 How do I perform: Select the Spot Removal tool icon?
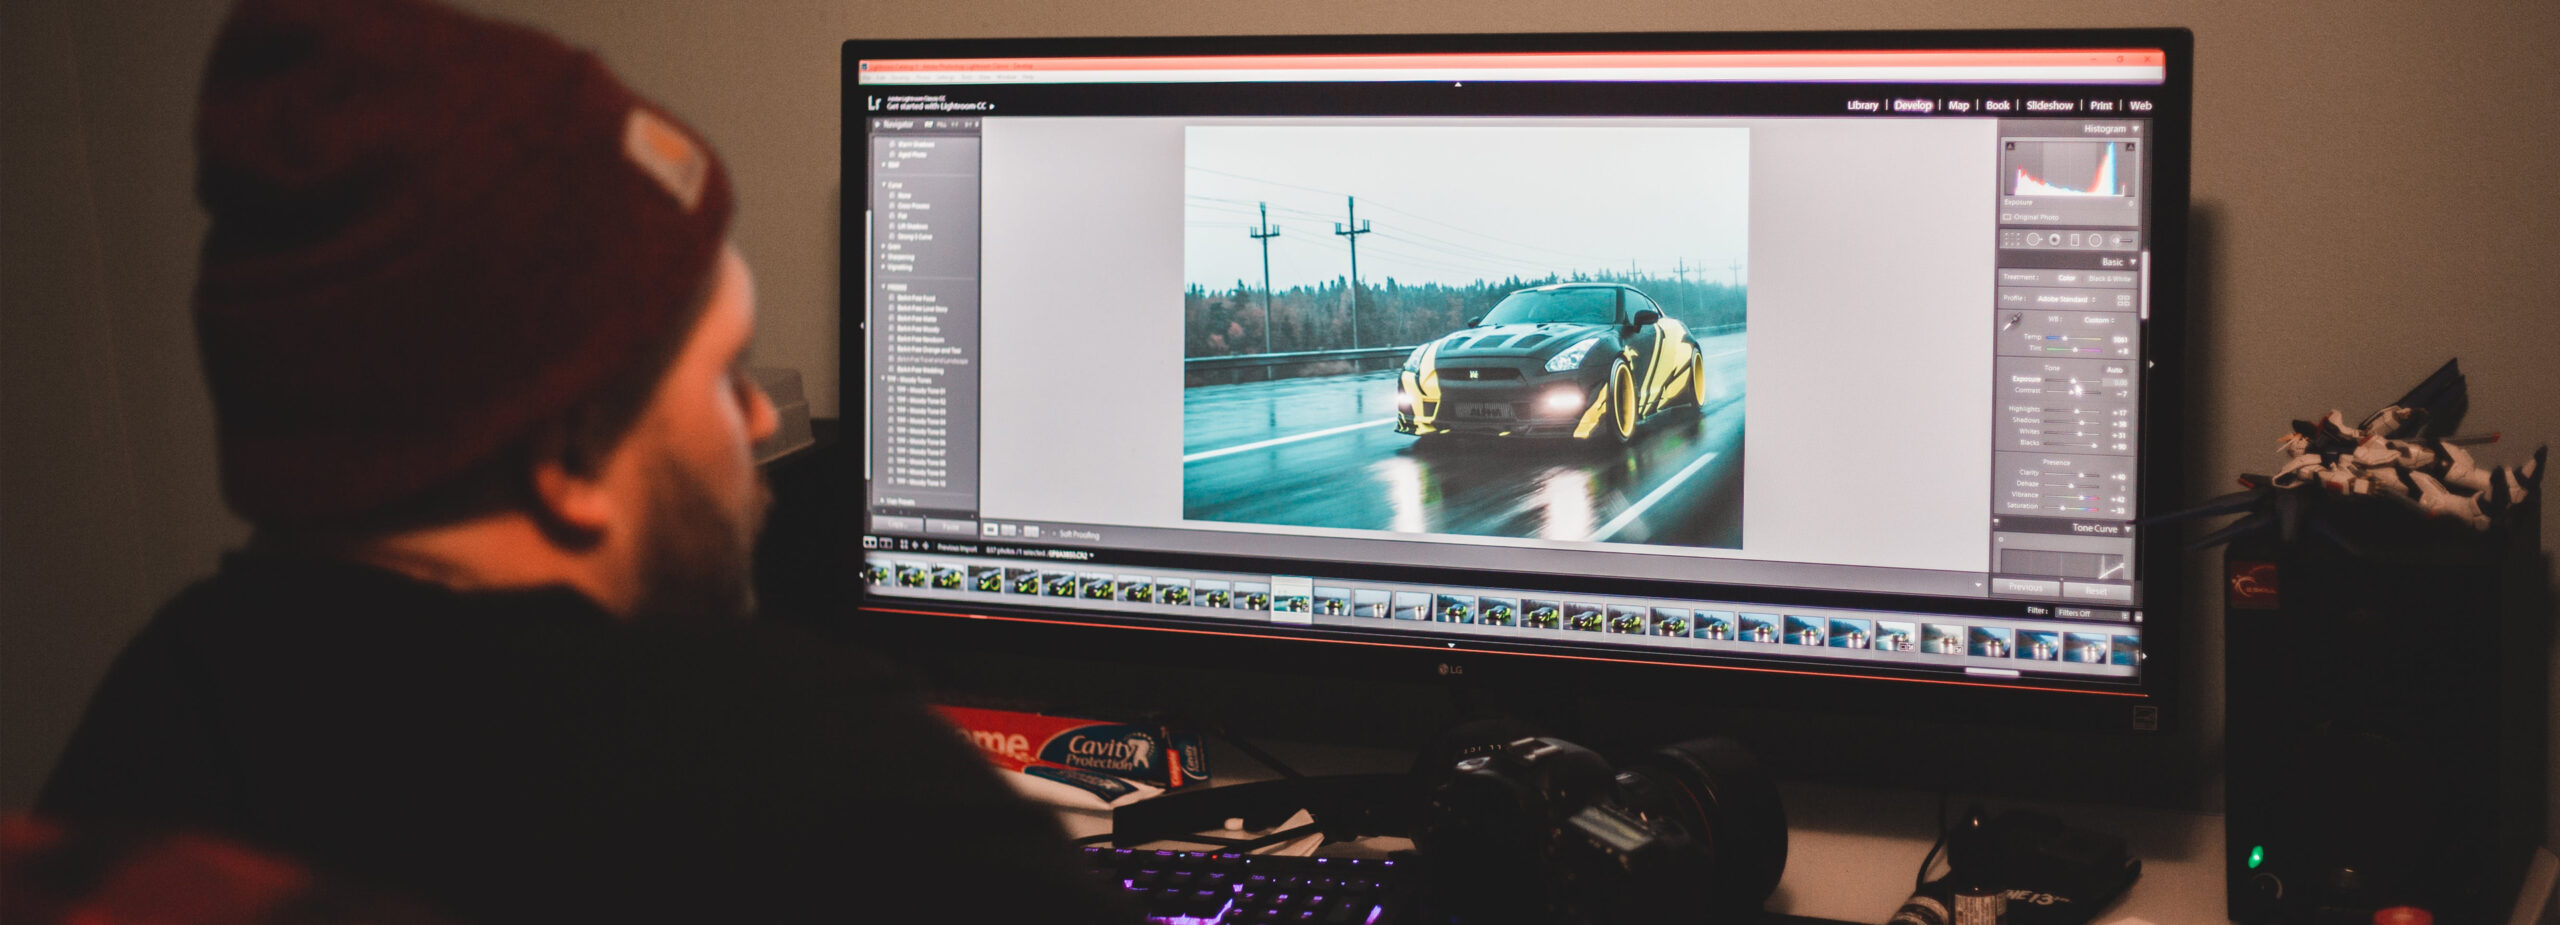(x=2033, y=239)
